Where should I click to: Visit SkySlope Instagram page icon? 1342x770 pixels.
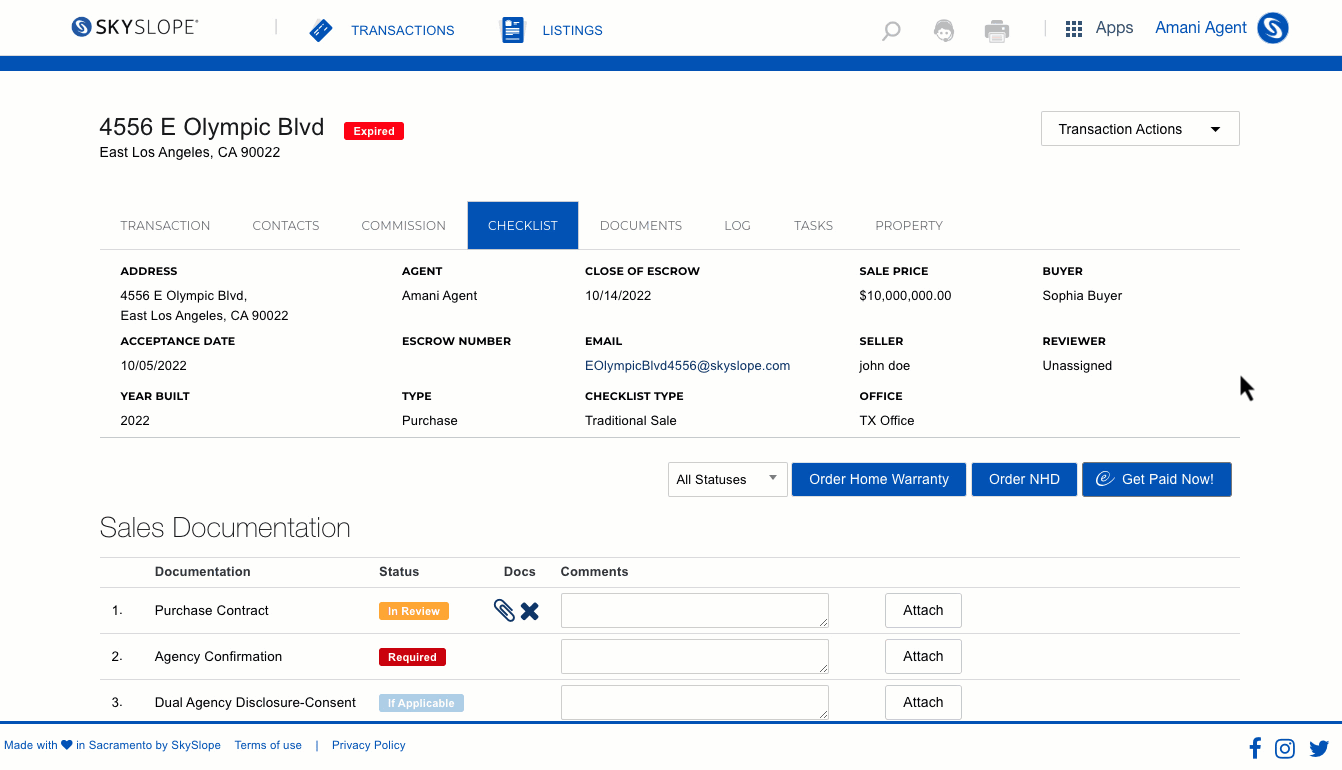[1285, 748]
